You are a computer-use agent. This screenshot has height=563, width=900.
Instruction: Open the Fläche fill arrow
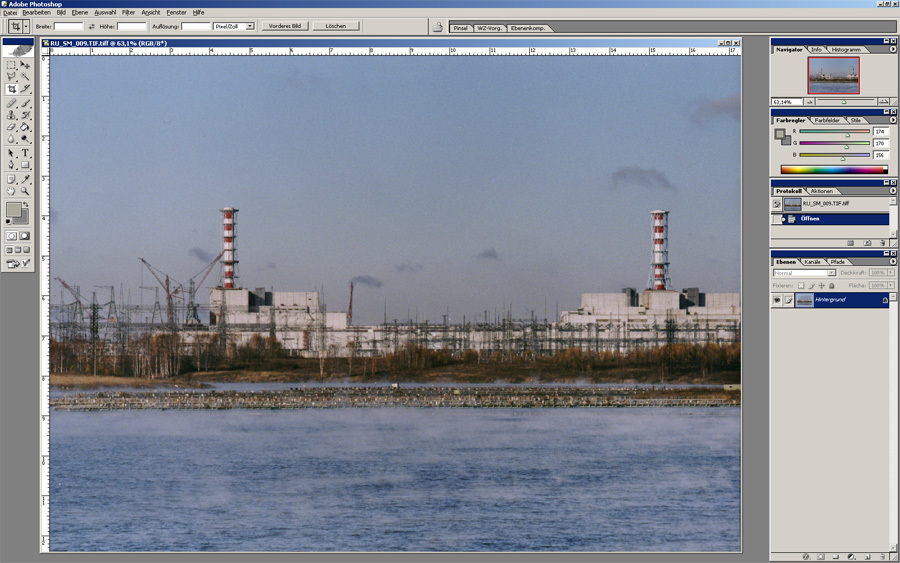coord(891,285)
